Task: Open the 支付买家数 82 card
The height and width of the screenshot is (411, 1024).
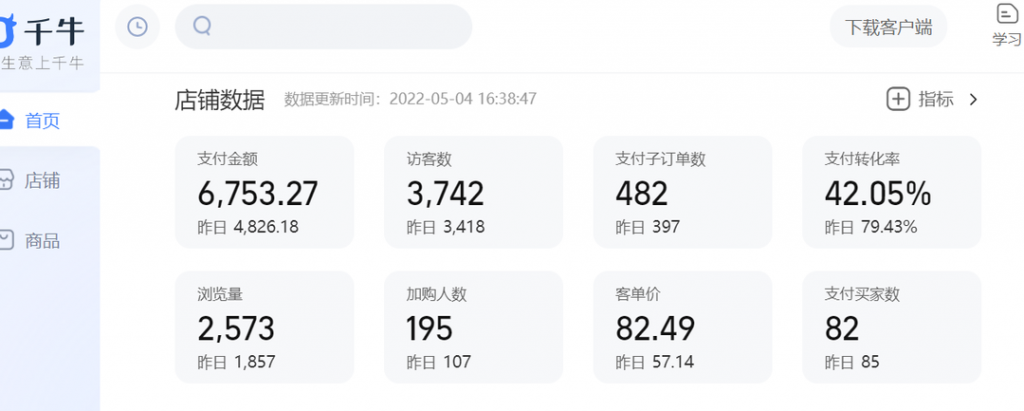Action: pos(891,327)
